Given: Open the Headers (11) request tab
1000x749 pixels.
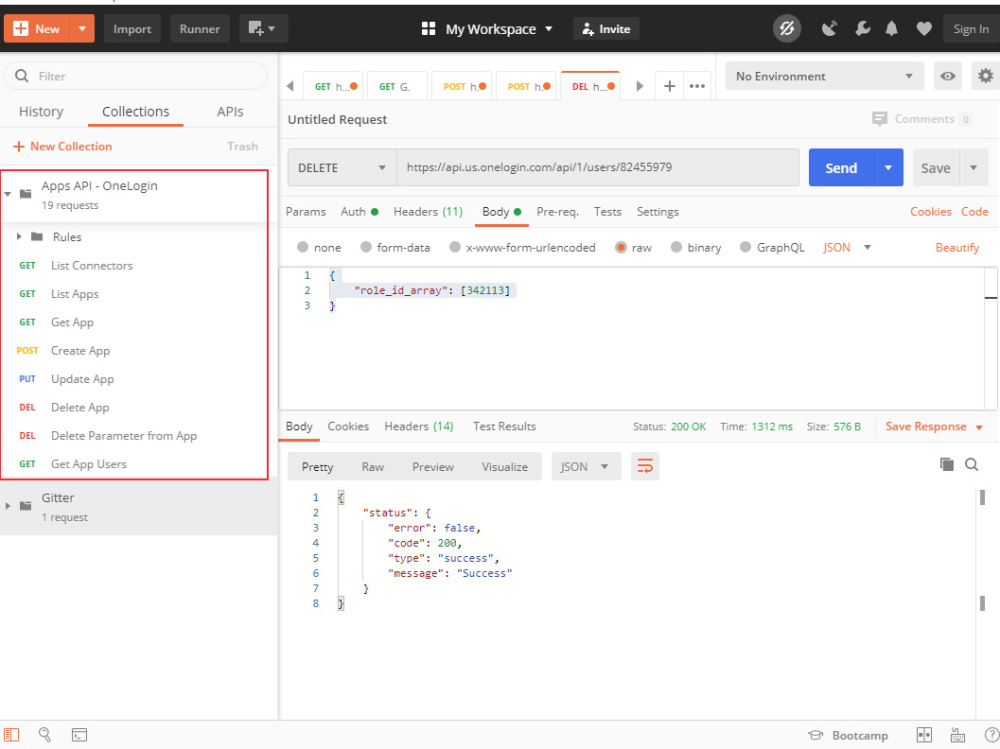Looking at the screenshot, I should click(428, 211).
